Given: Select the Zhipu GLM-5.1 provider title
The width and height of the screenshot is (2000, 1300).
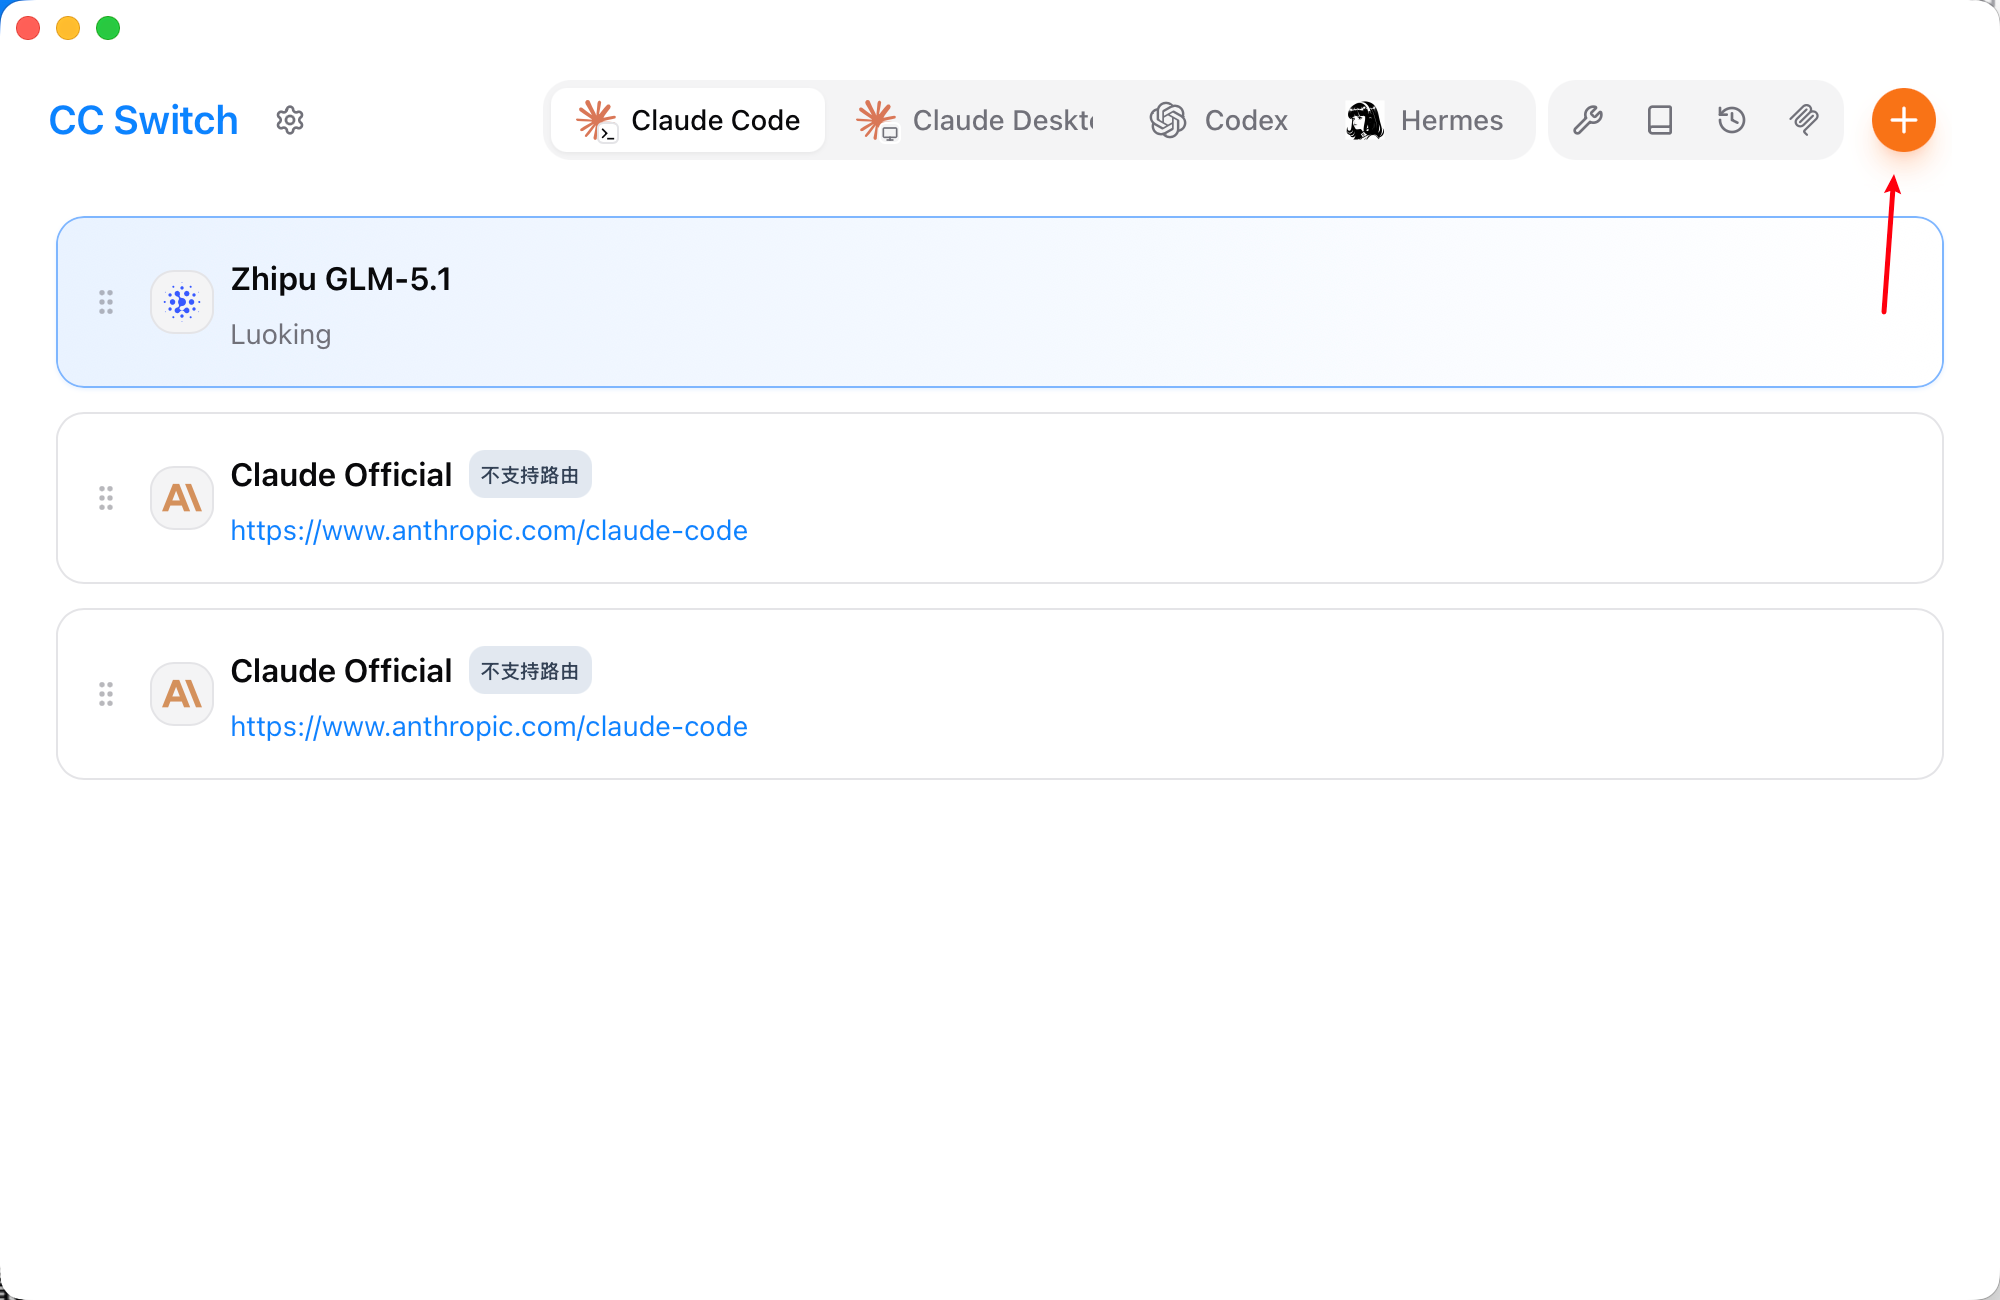Looking at the screenshot, I should [341, 279].
